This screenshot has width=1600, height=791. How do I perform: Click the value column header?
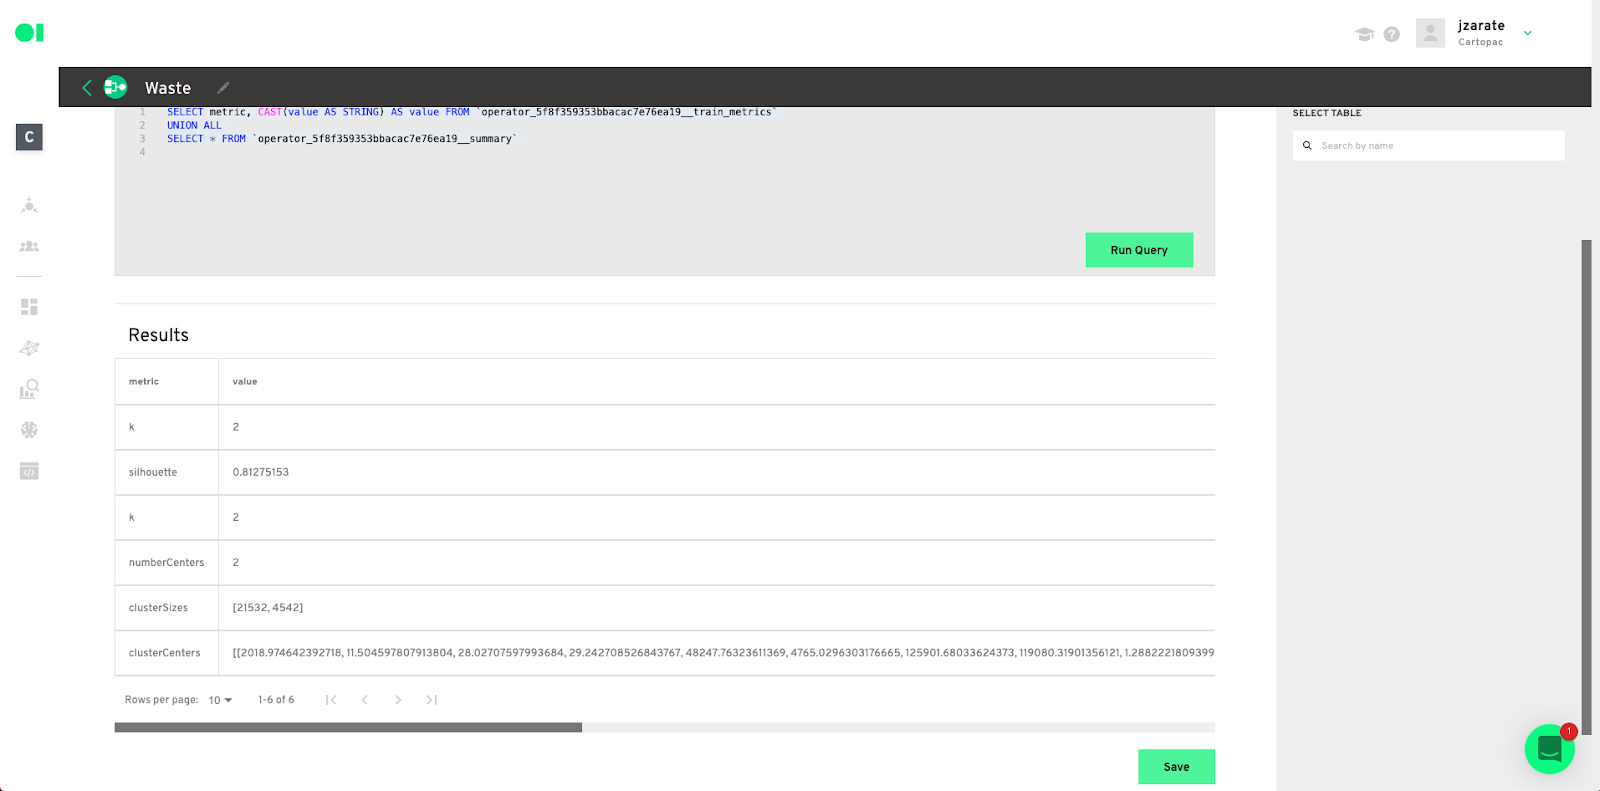(x=245, y=382)
